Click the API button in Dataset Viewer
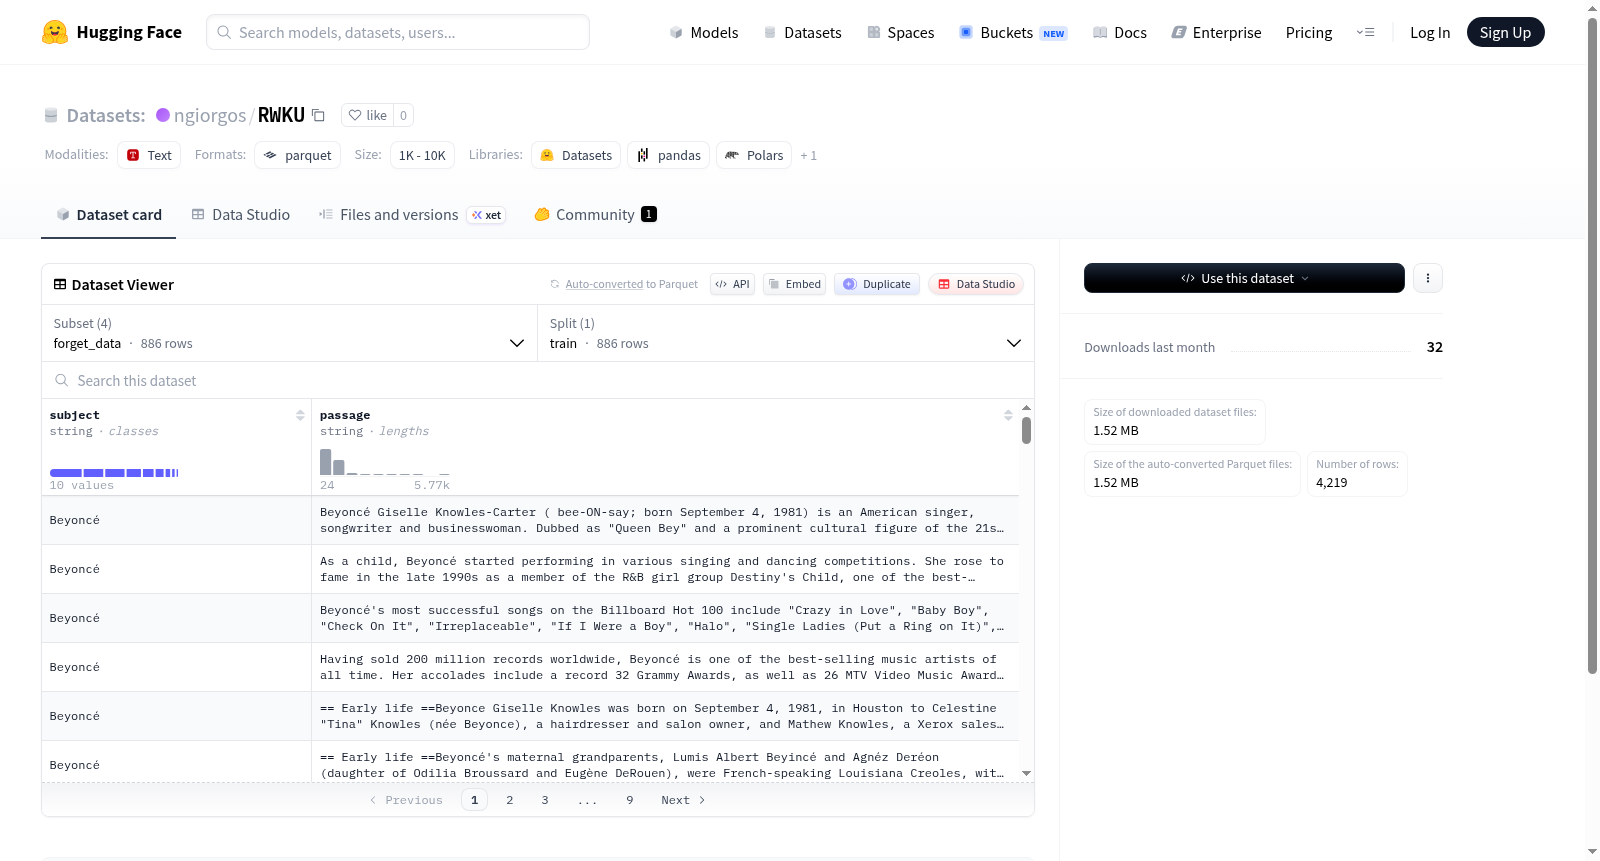 (x=732, y=284)
